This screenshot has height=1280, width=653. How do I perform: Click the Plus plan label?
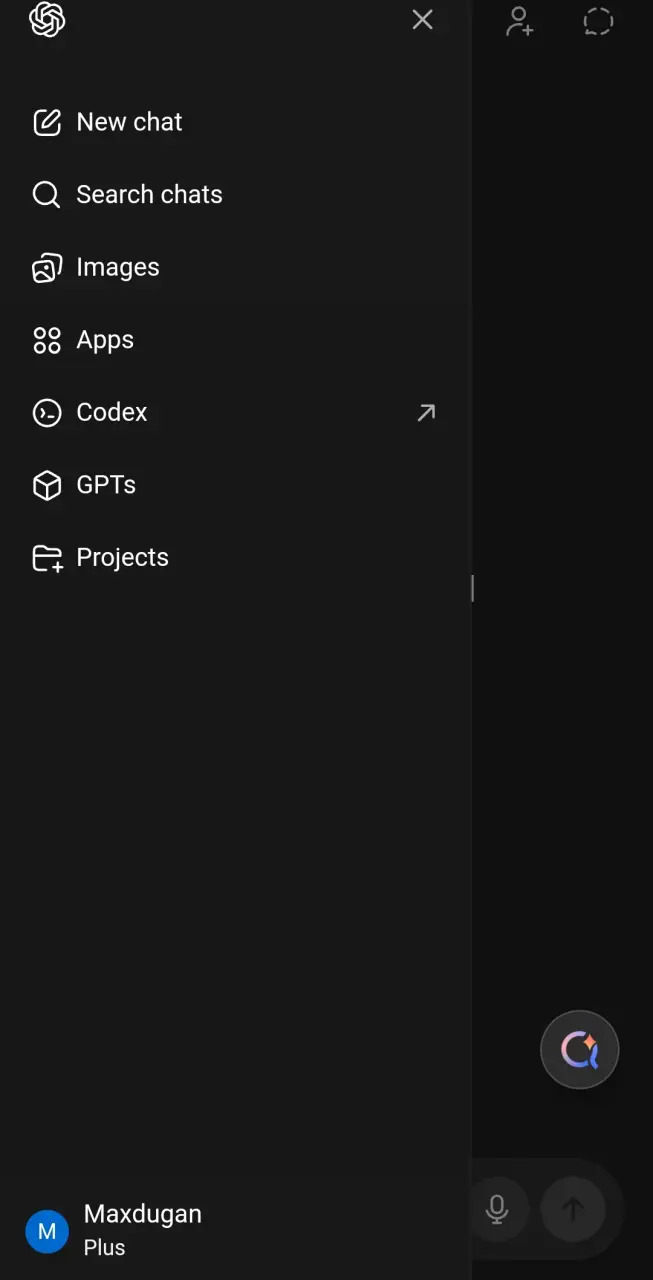pyautogui.click(x=104, y=1248)
